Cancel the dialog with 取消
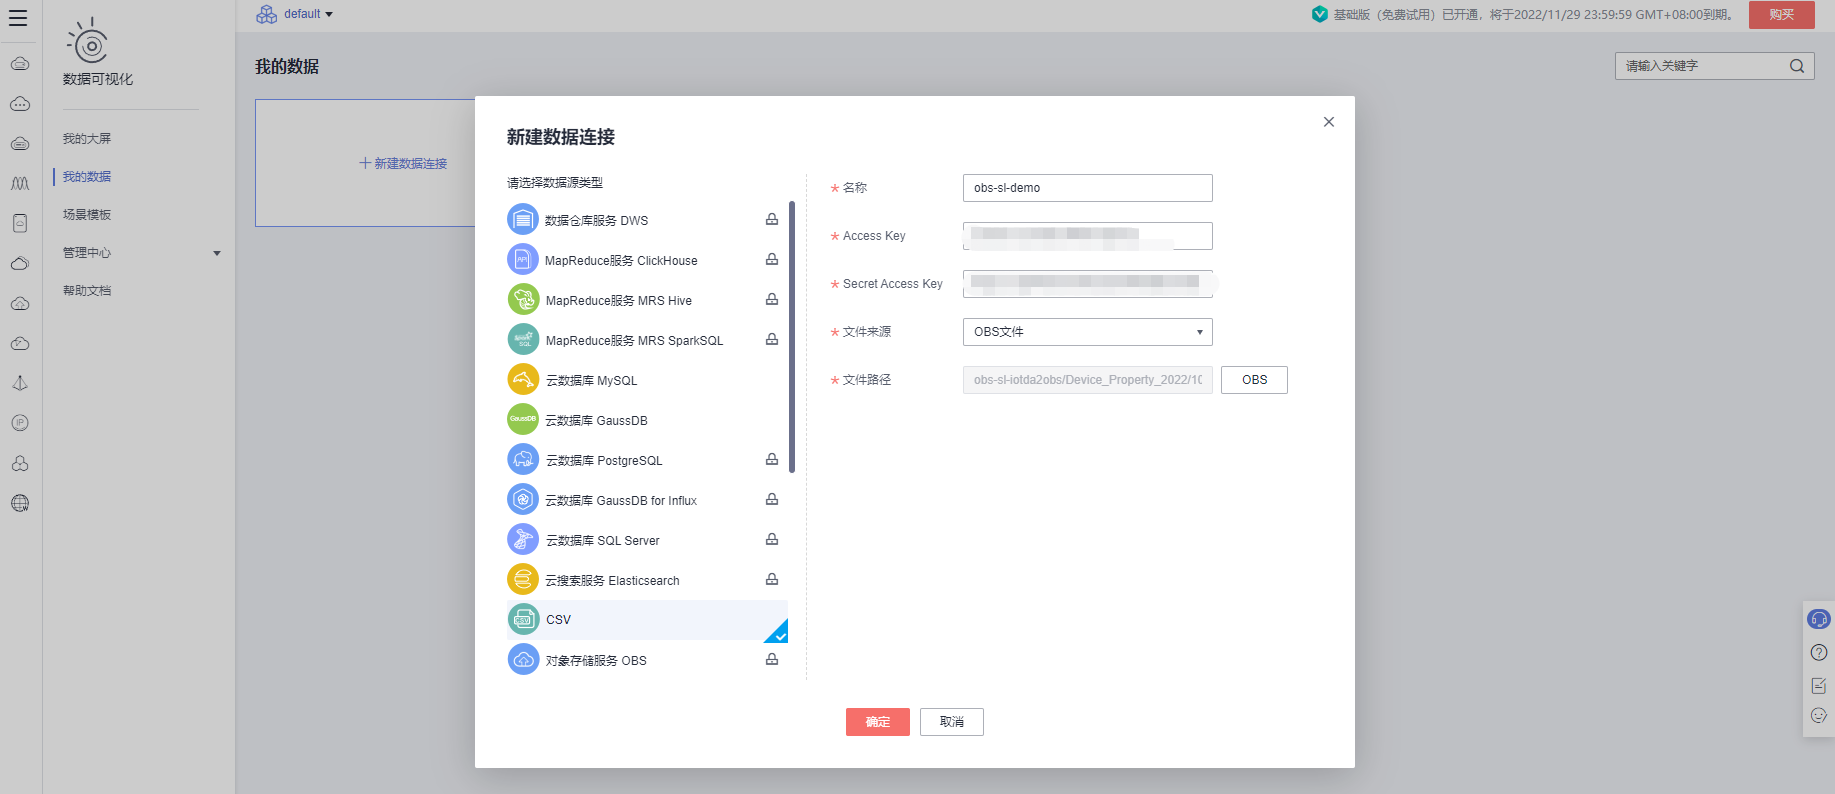The height and width of the screenshot is (794, 1835). tap(952, 722)
